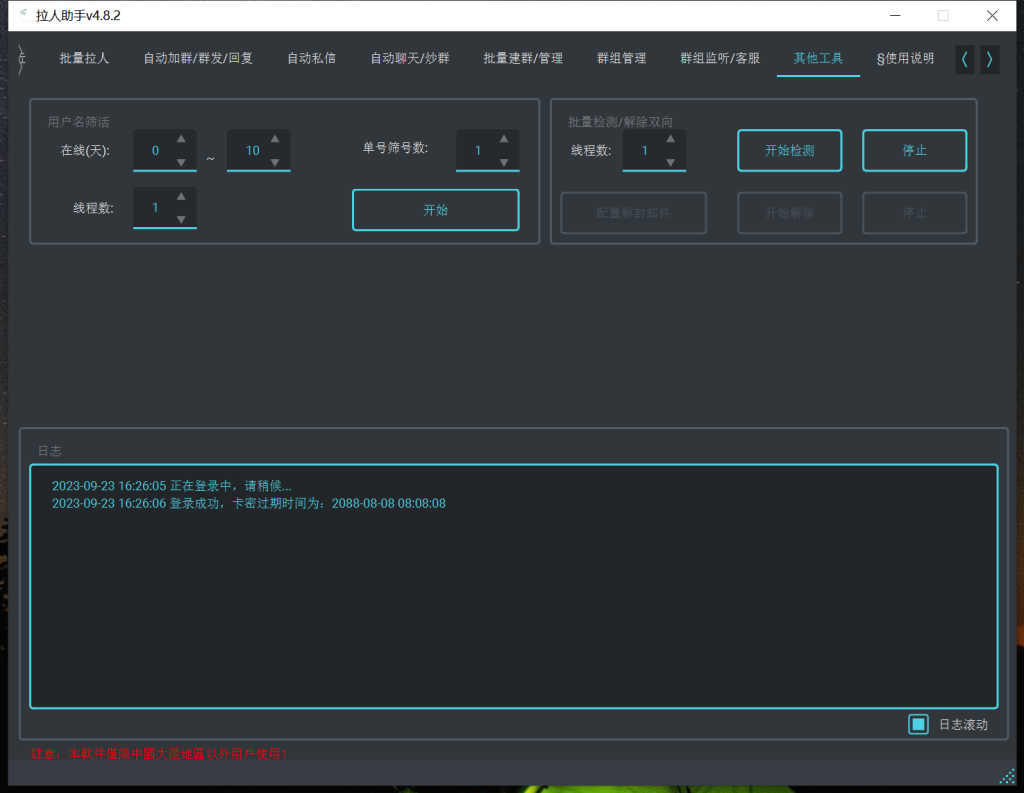Image resolution: width=1024 pixels, height=793 pixels.
Task: Open the 自动私信 tab
Action: [x=312, y=58]
